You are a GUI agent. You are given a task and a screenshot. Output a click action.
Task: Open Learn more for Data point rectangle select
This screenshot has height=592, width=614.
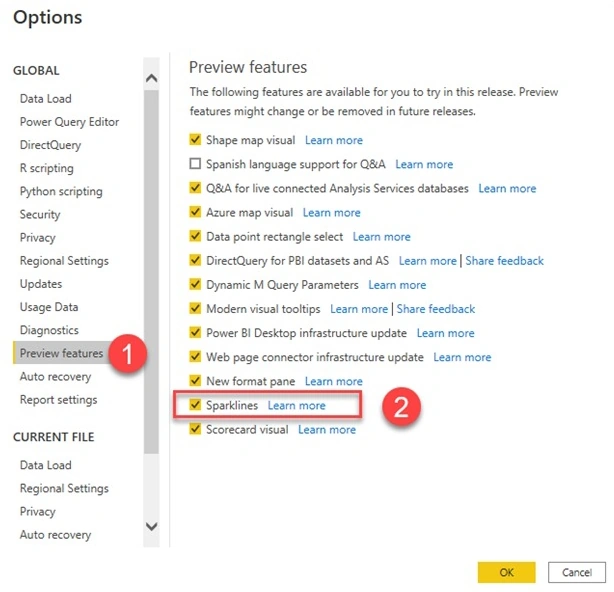click(381, 236)
